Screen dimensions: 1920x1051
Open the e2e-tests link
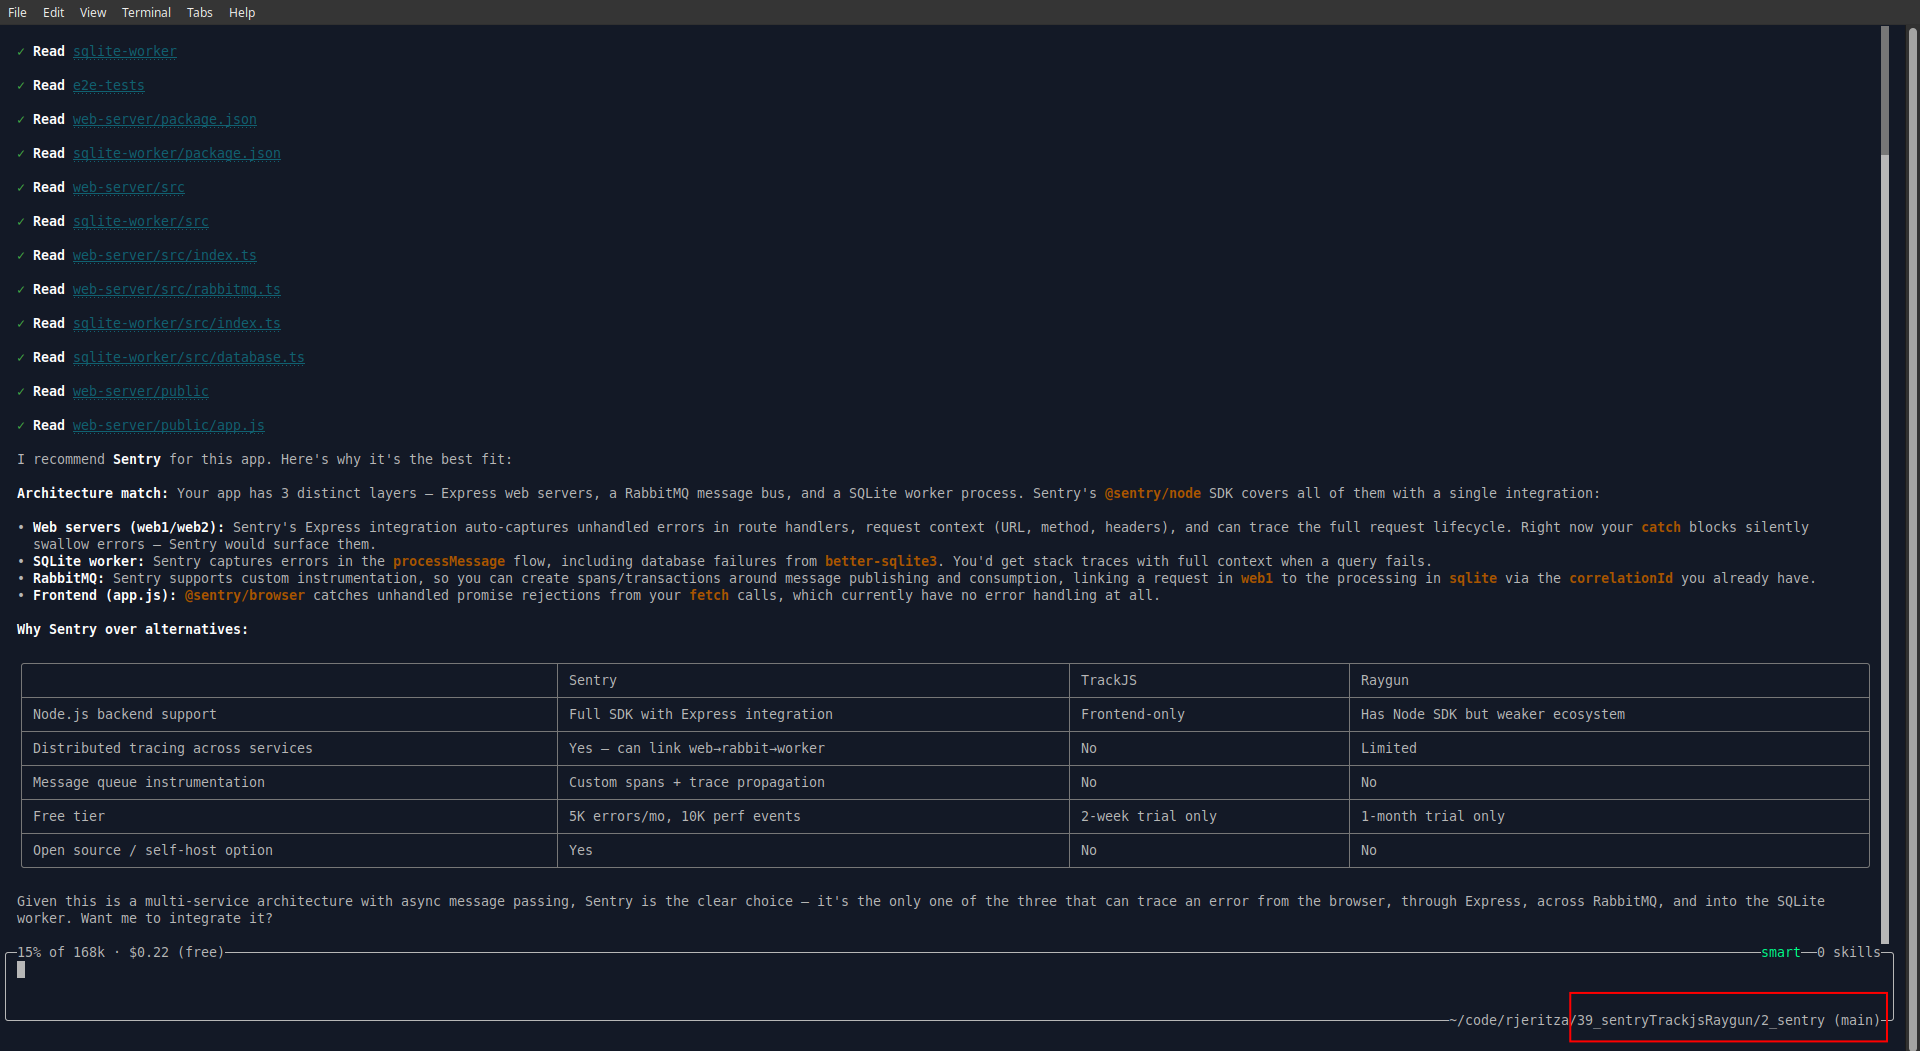pyautogui.click(x=108, y=86)
